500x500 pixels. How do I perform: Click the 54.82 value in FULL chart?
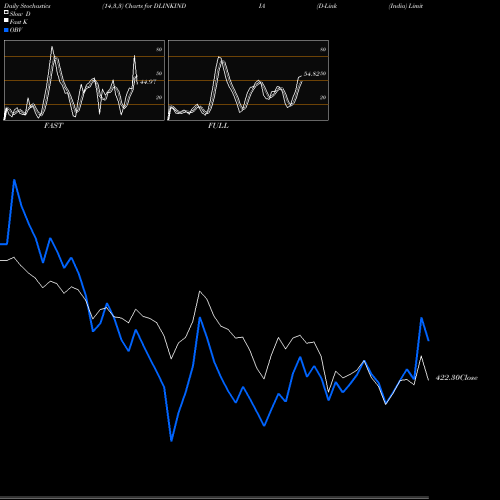coord(311,74)
